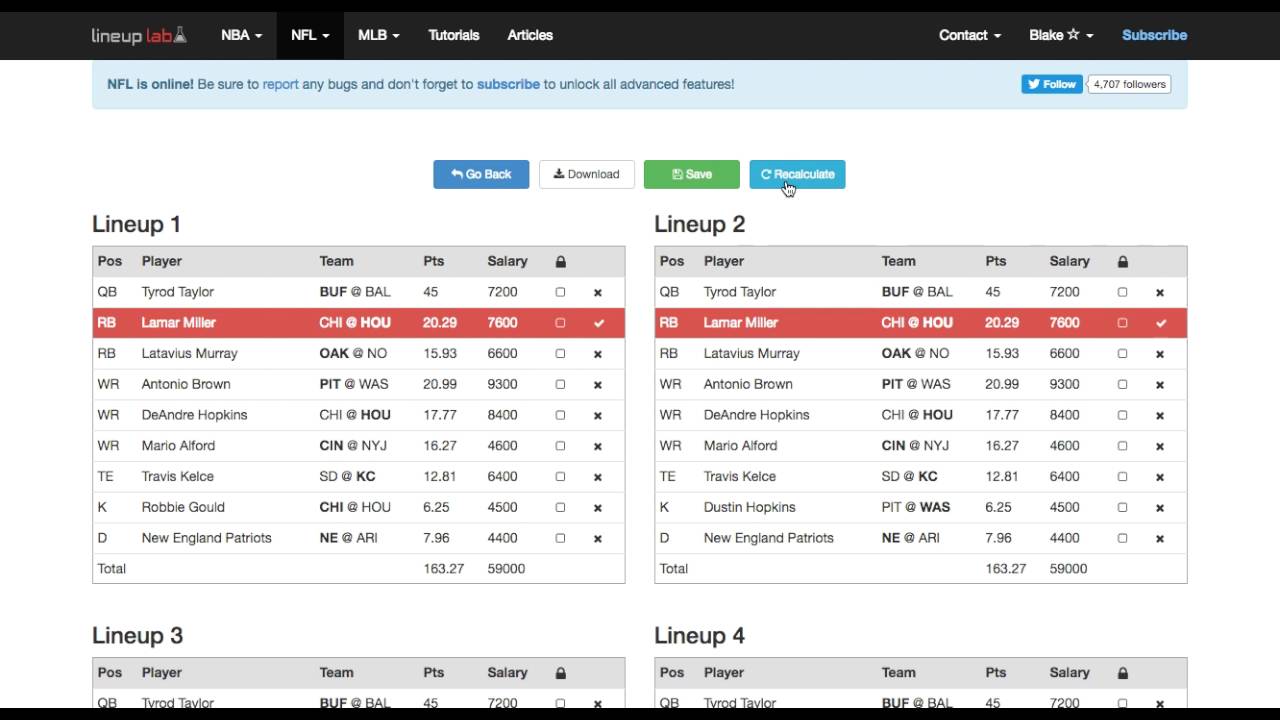The image size is (1280, 720).
Task: Remove Mario Alford from Lineup 1
Action: pyautogui.click(x=598, y=447)
